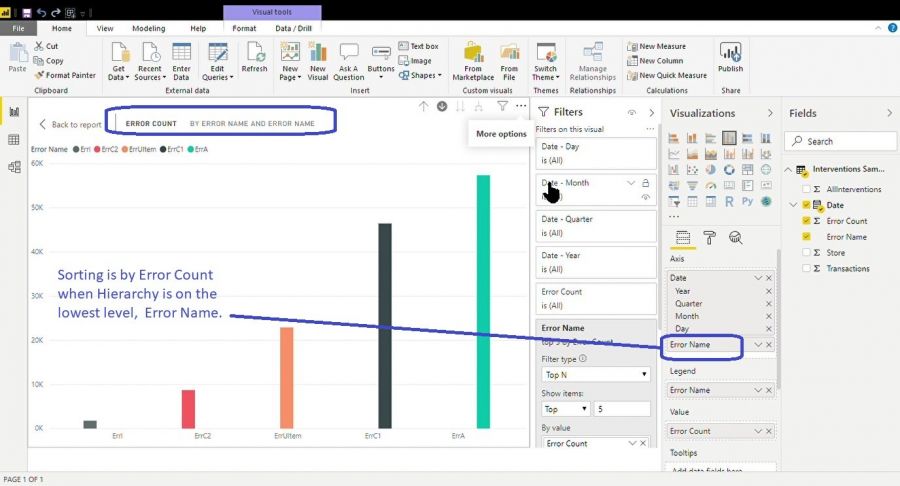This screenshot has width=900, height=486.
Task: Switch to Report view in sidebar
Action: [x=14, y=112]
